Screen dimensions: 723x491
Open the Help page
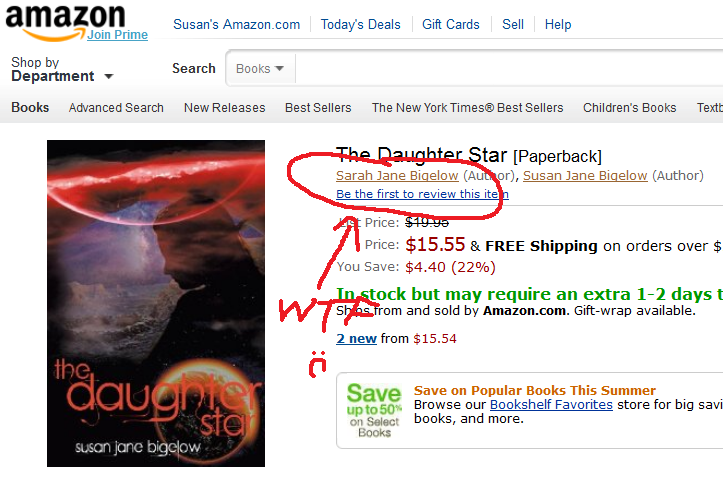click(x=558, y=24)
